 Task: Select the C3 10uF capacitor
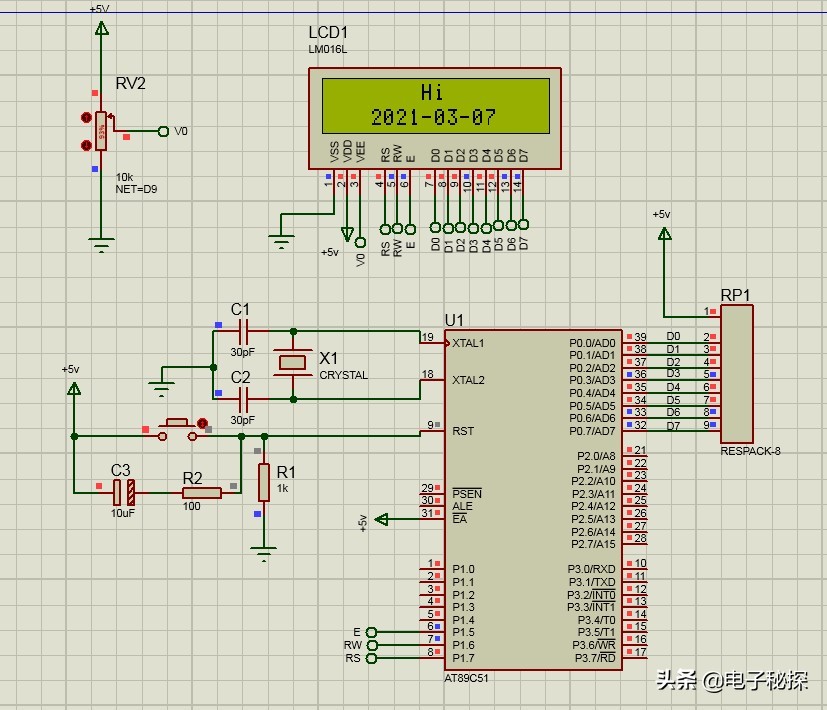click(121, 491)
